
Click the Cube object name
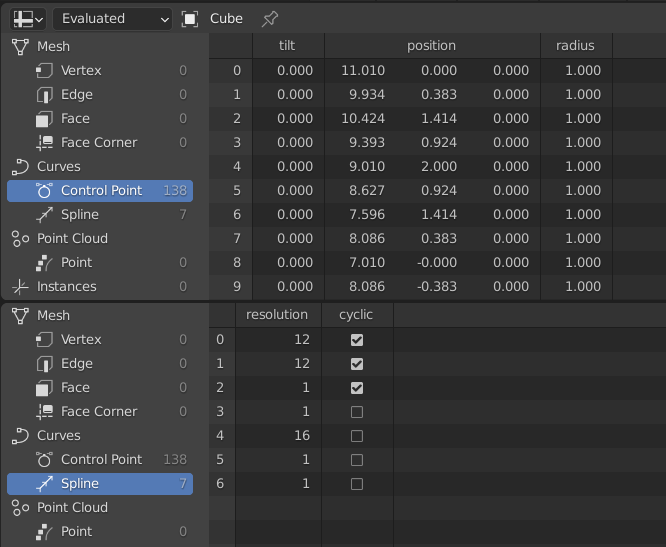tap(226, 19)
